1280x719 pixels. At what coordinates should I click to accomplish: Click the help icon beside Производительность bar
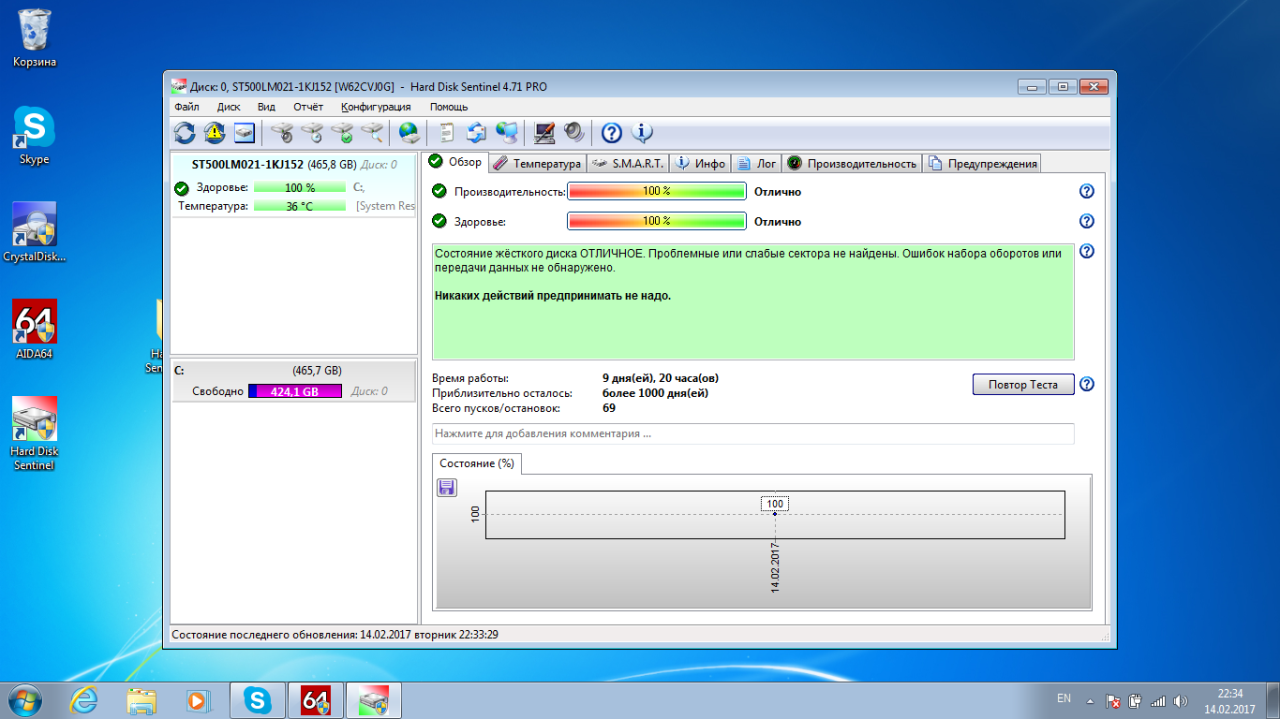[1087, 191]
